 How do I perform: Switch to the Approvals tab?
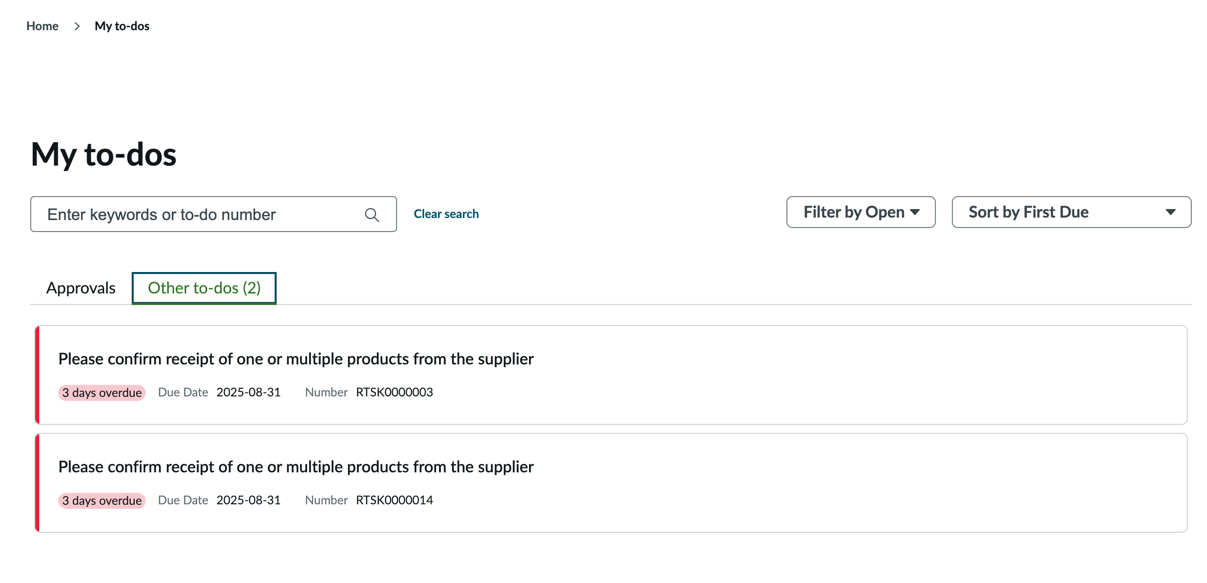point(81,288)
